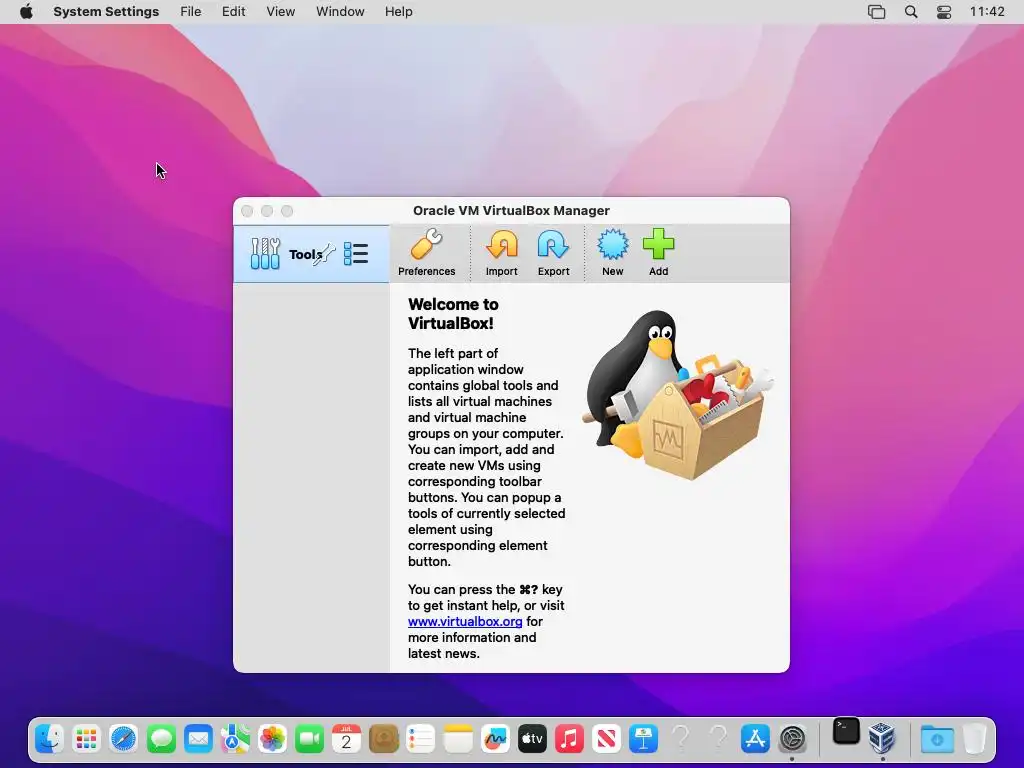This screenshot has height=768, width=1024.
Task: Open the File menu
Action: (x=191, y=12)
